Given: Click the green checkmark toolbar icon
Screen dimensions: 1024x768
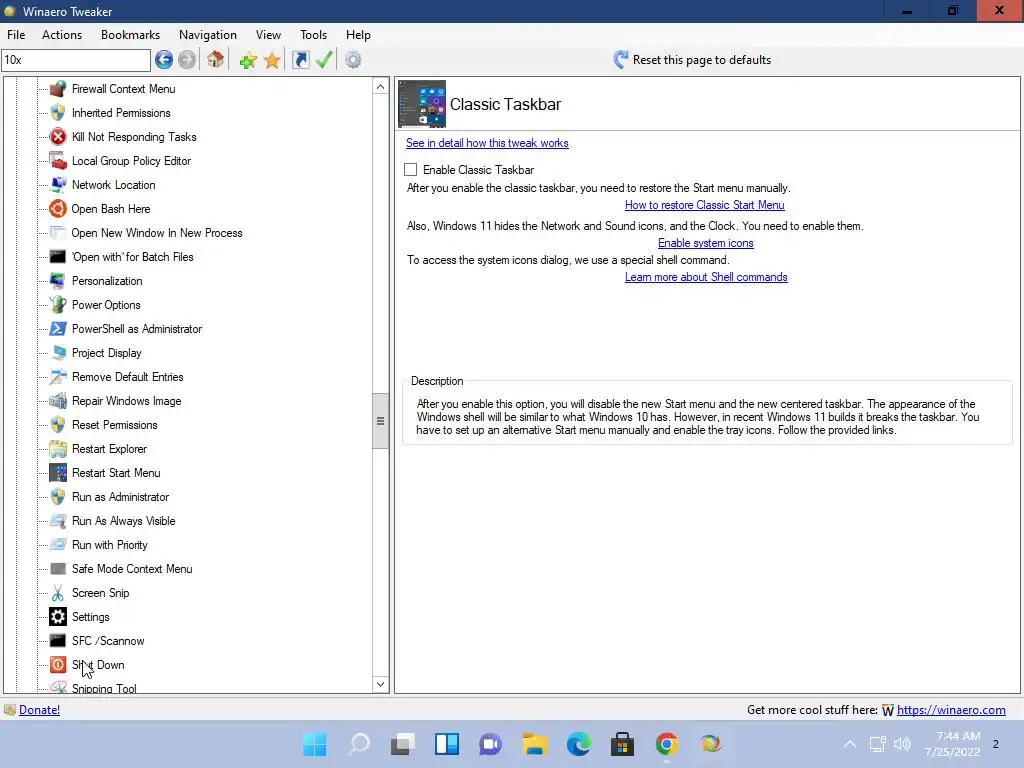Looking at the screenshot, I should click(x=324, y=60).
